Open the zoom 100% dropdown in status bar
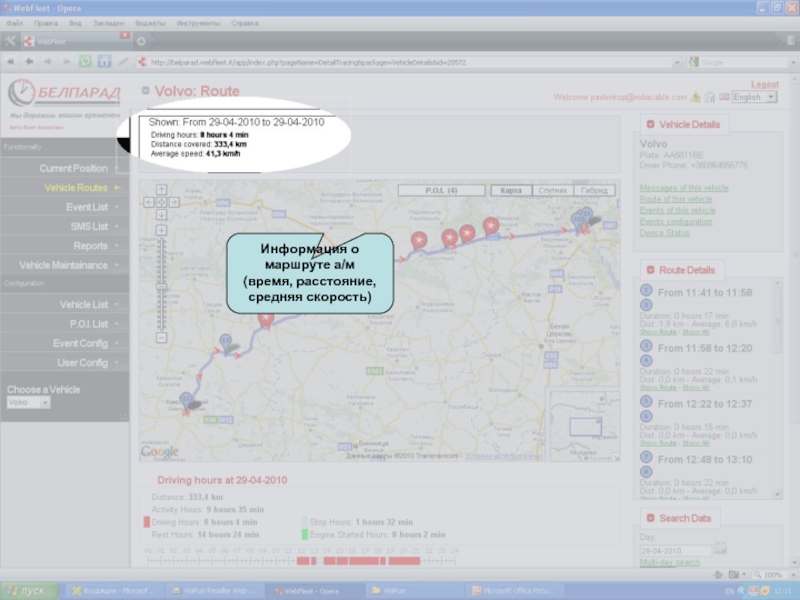This screenshot has height=600, width=800. point(792,575)
